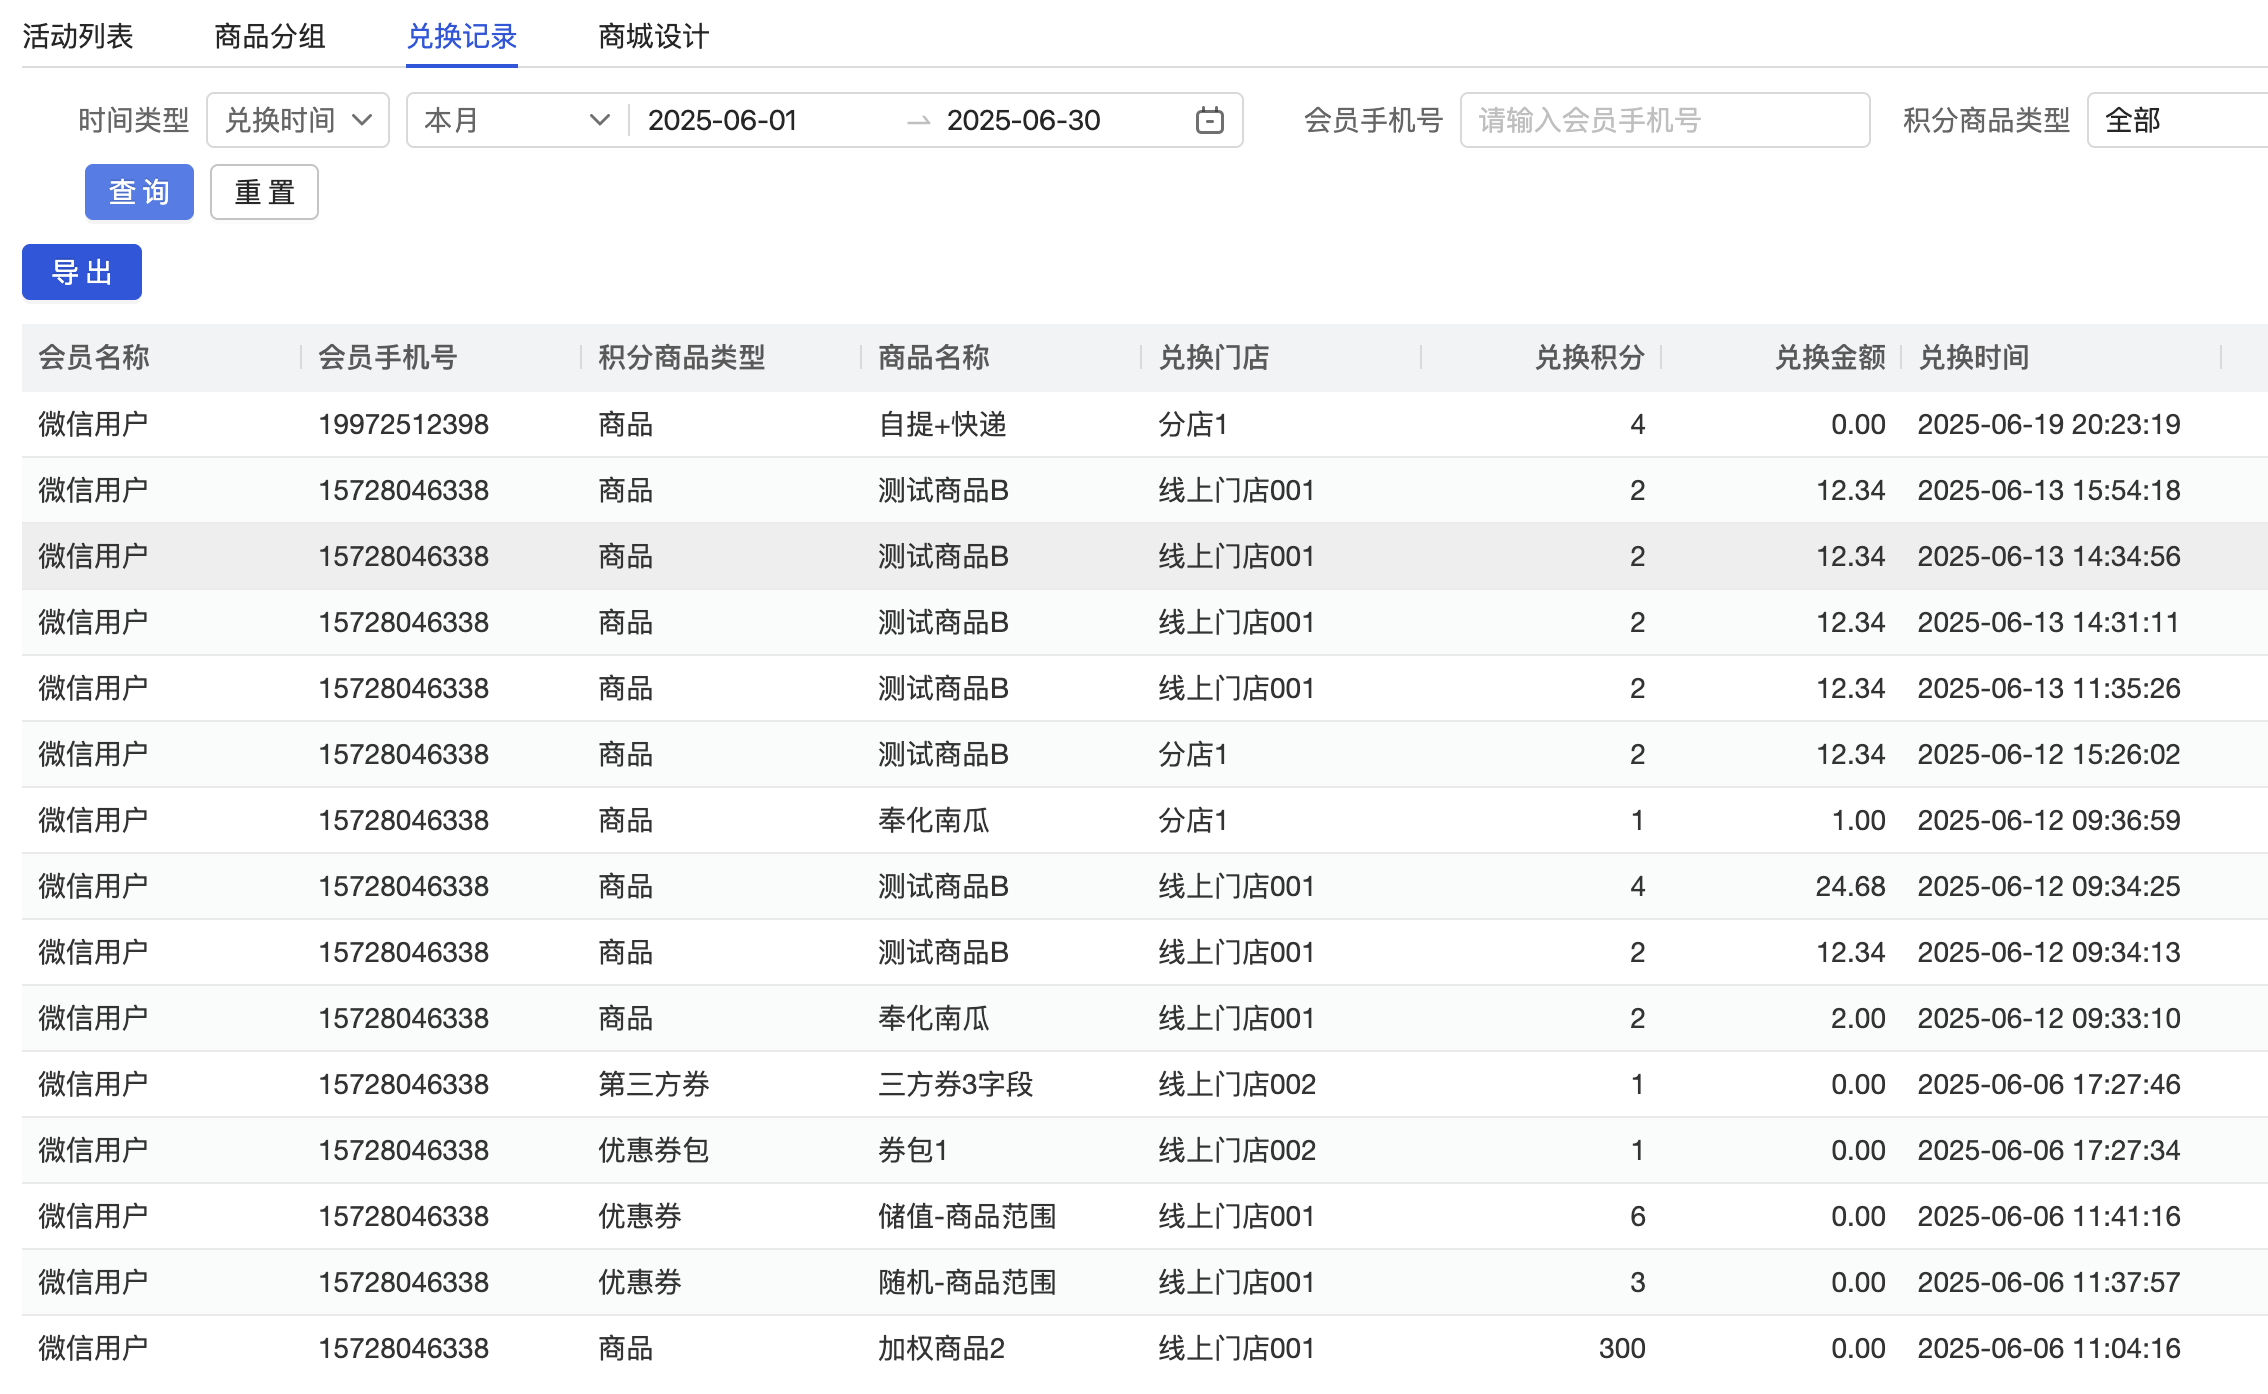Screen dimensions: 2268x1394
Task: Click 线上门店002 in the 券包1 row
Action: (1237, 1150)
